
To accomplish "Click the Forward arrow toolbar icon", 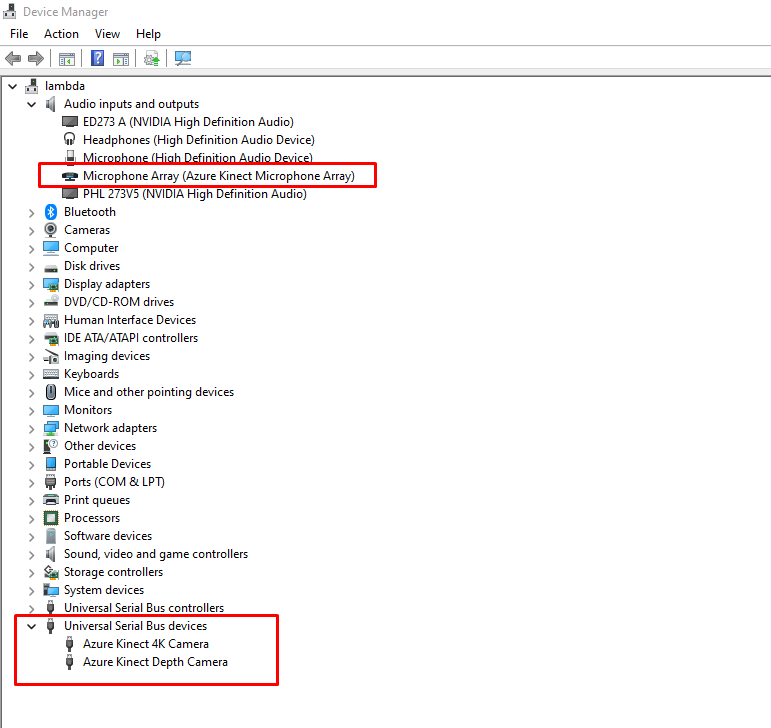I will pos(36,58).
